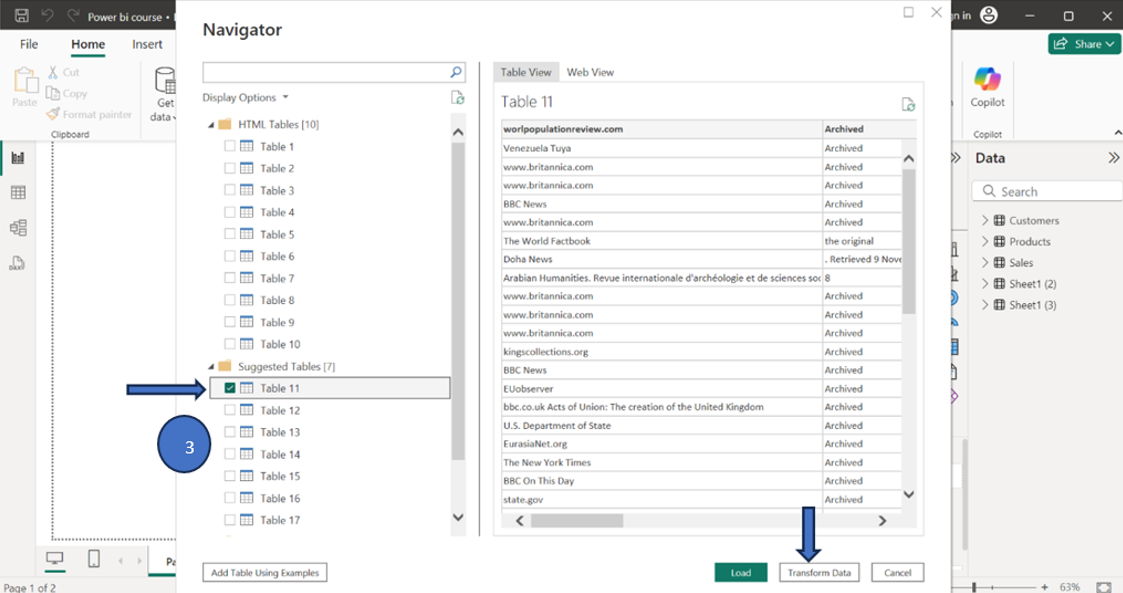The width and height of the screenshot is (1123, 593).
Task: Click the Copilot icon in the ribbon
Action: pyautogui.click(x=987, y=80)
